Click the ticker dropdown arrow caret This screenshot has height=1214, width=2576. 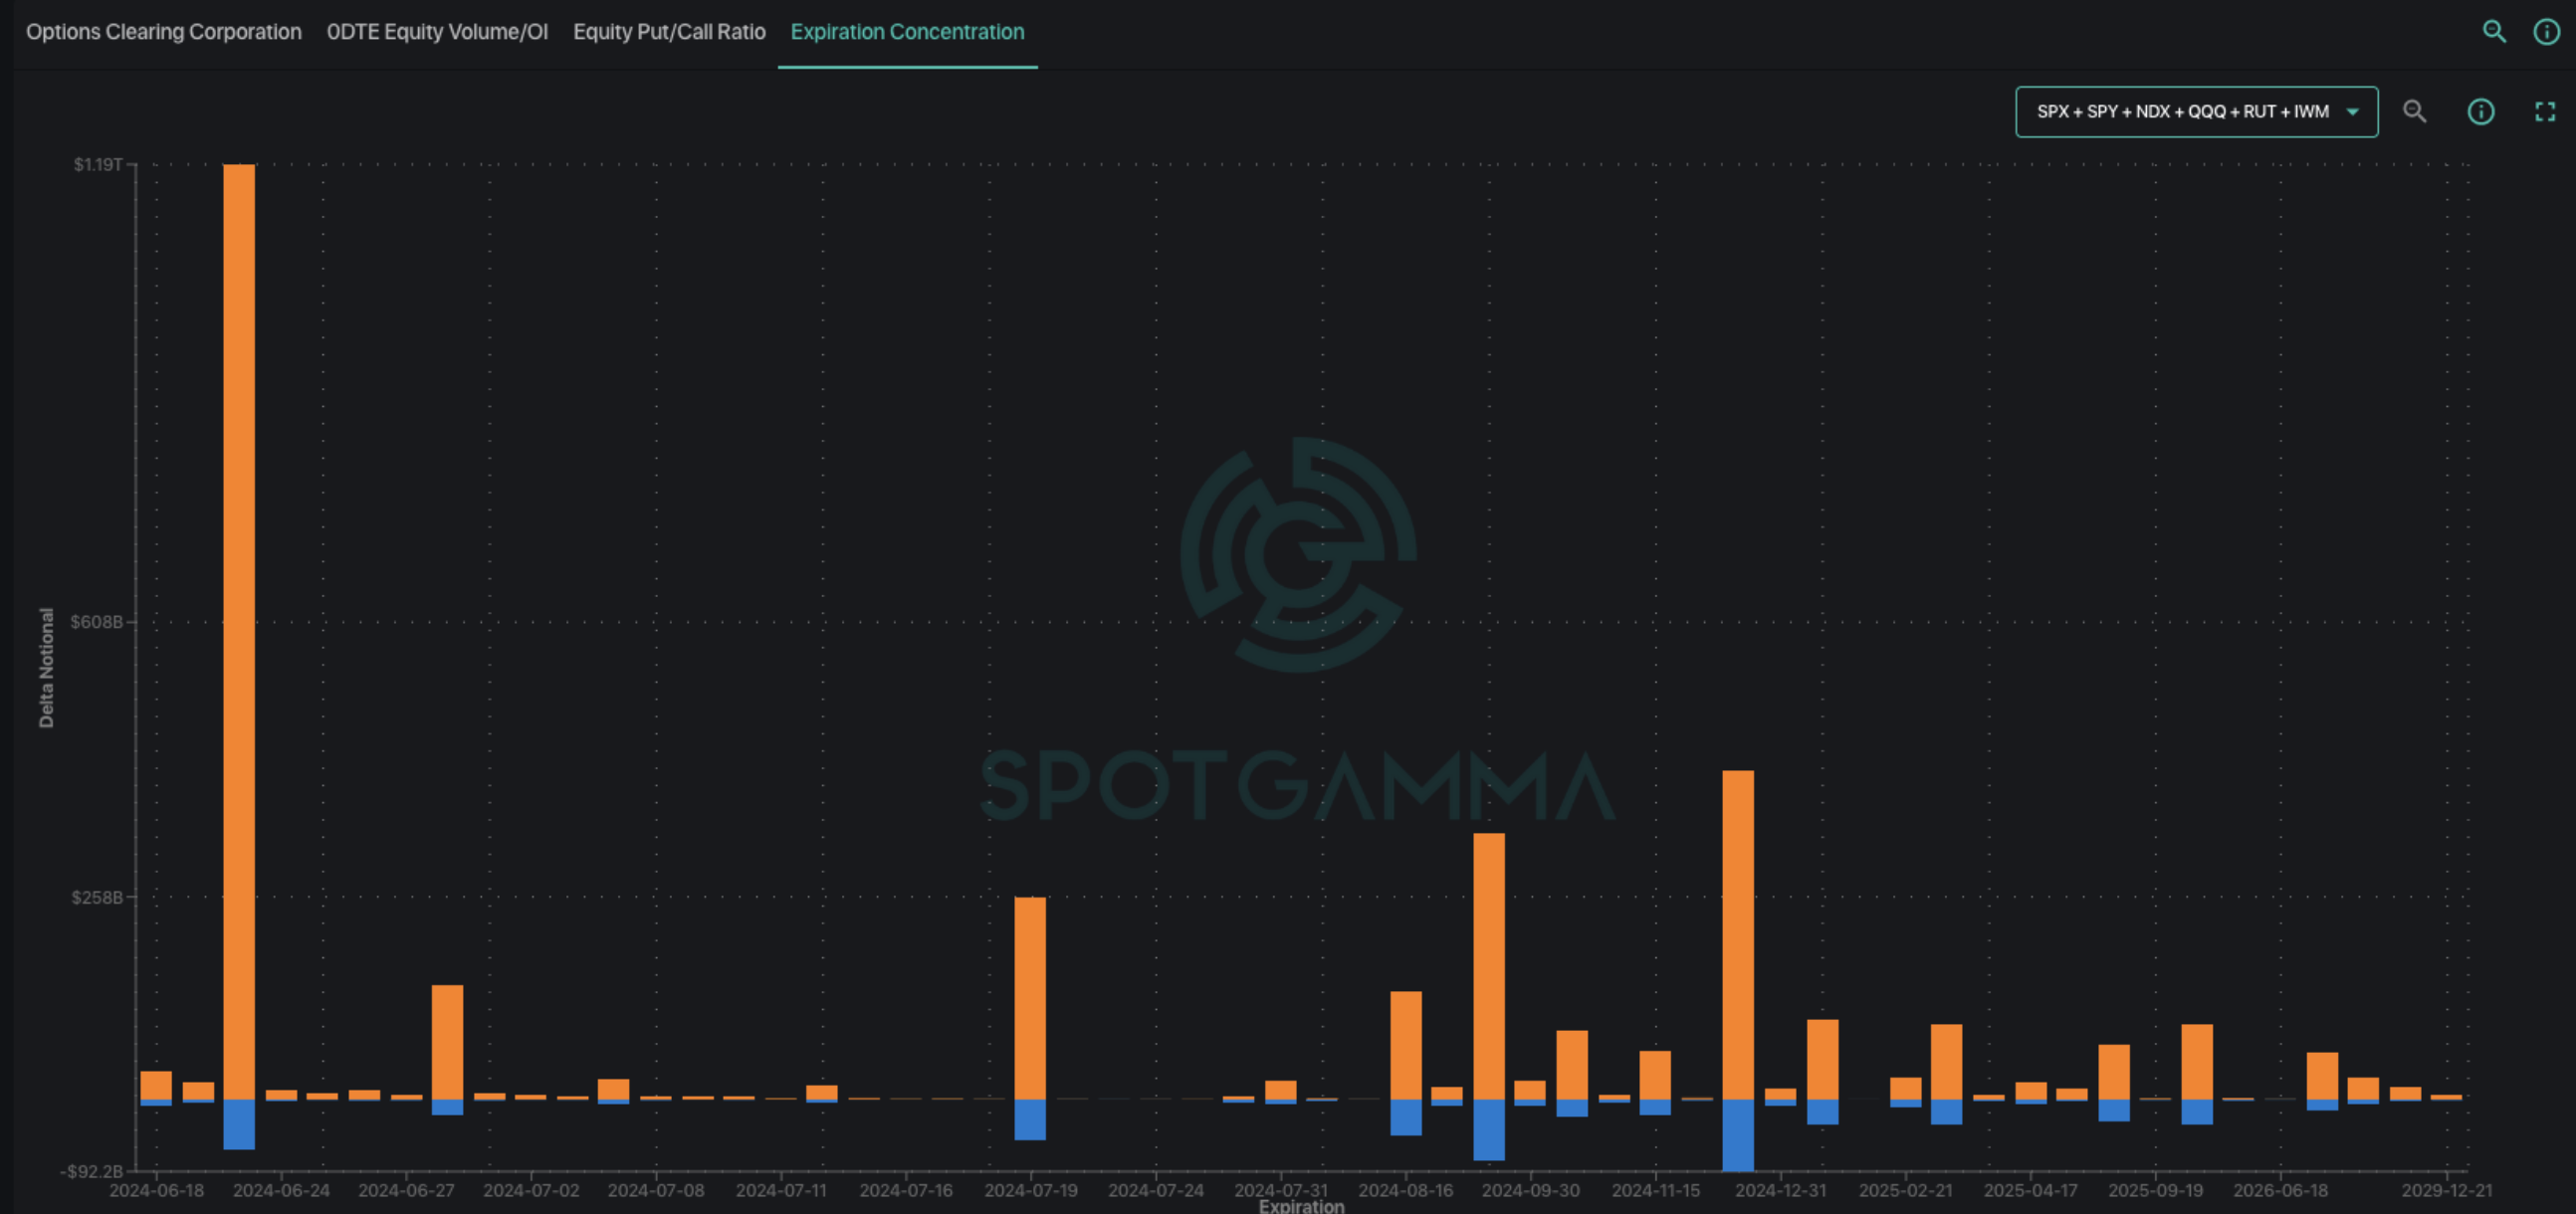[2353, 111]
